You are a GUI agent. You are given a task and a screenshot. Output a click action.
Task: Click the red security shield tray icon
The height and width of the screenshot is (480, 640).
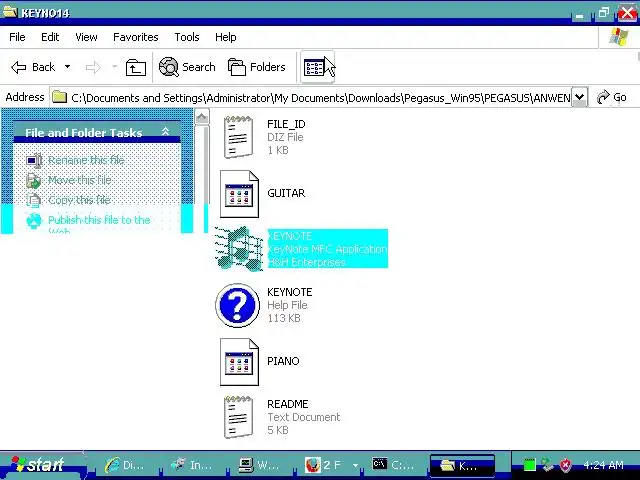tap(565, 465)
